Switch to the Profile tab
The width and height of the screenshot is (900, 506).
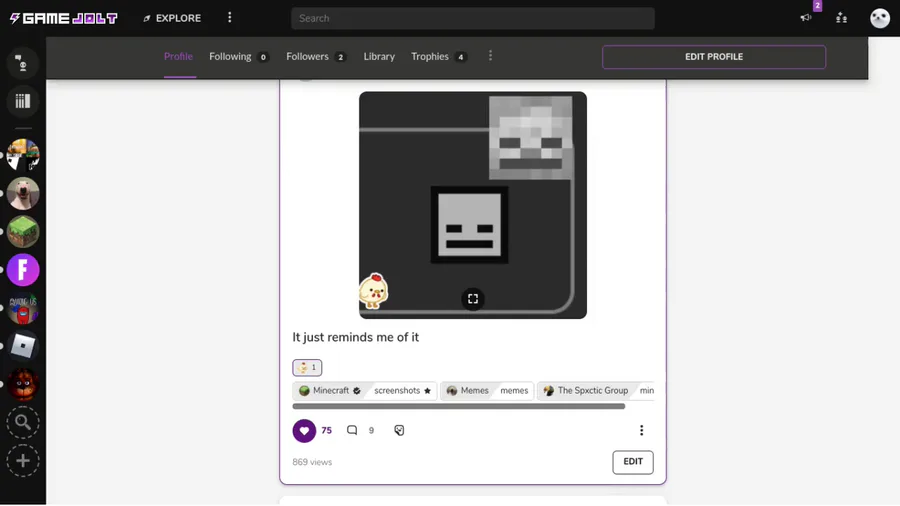pos(179,57)
